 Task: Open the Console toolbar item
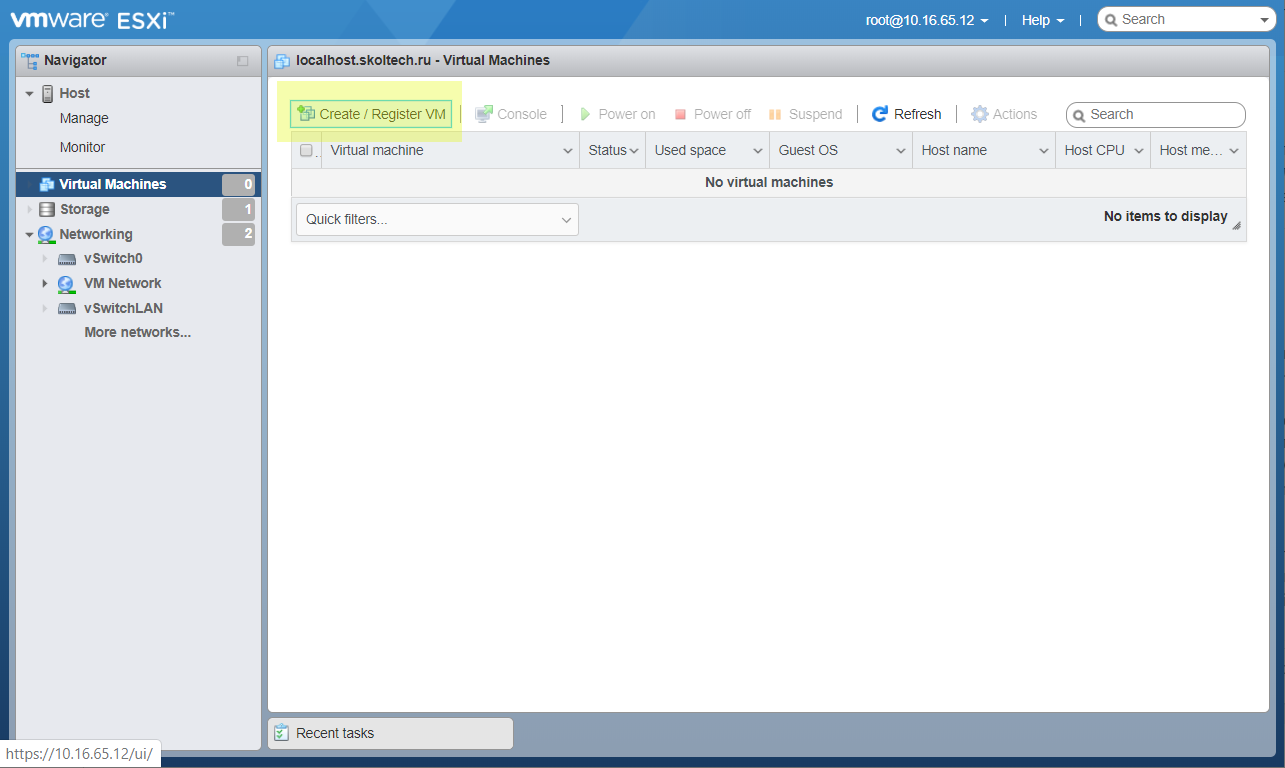[x=511, y=114]
